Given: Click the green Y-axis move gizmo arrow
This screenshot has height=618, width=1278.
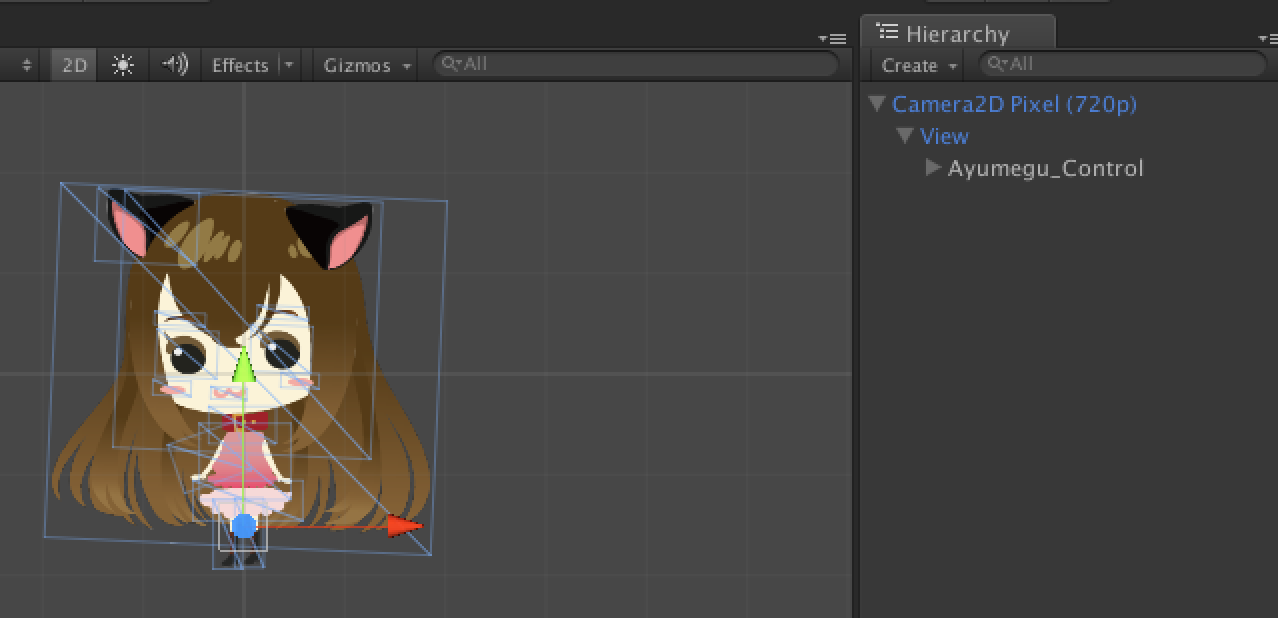Looking at the screenshot, I should 243,366.
